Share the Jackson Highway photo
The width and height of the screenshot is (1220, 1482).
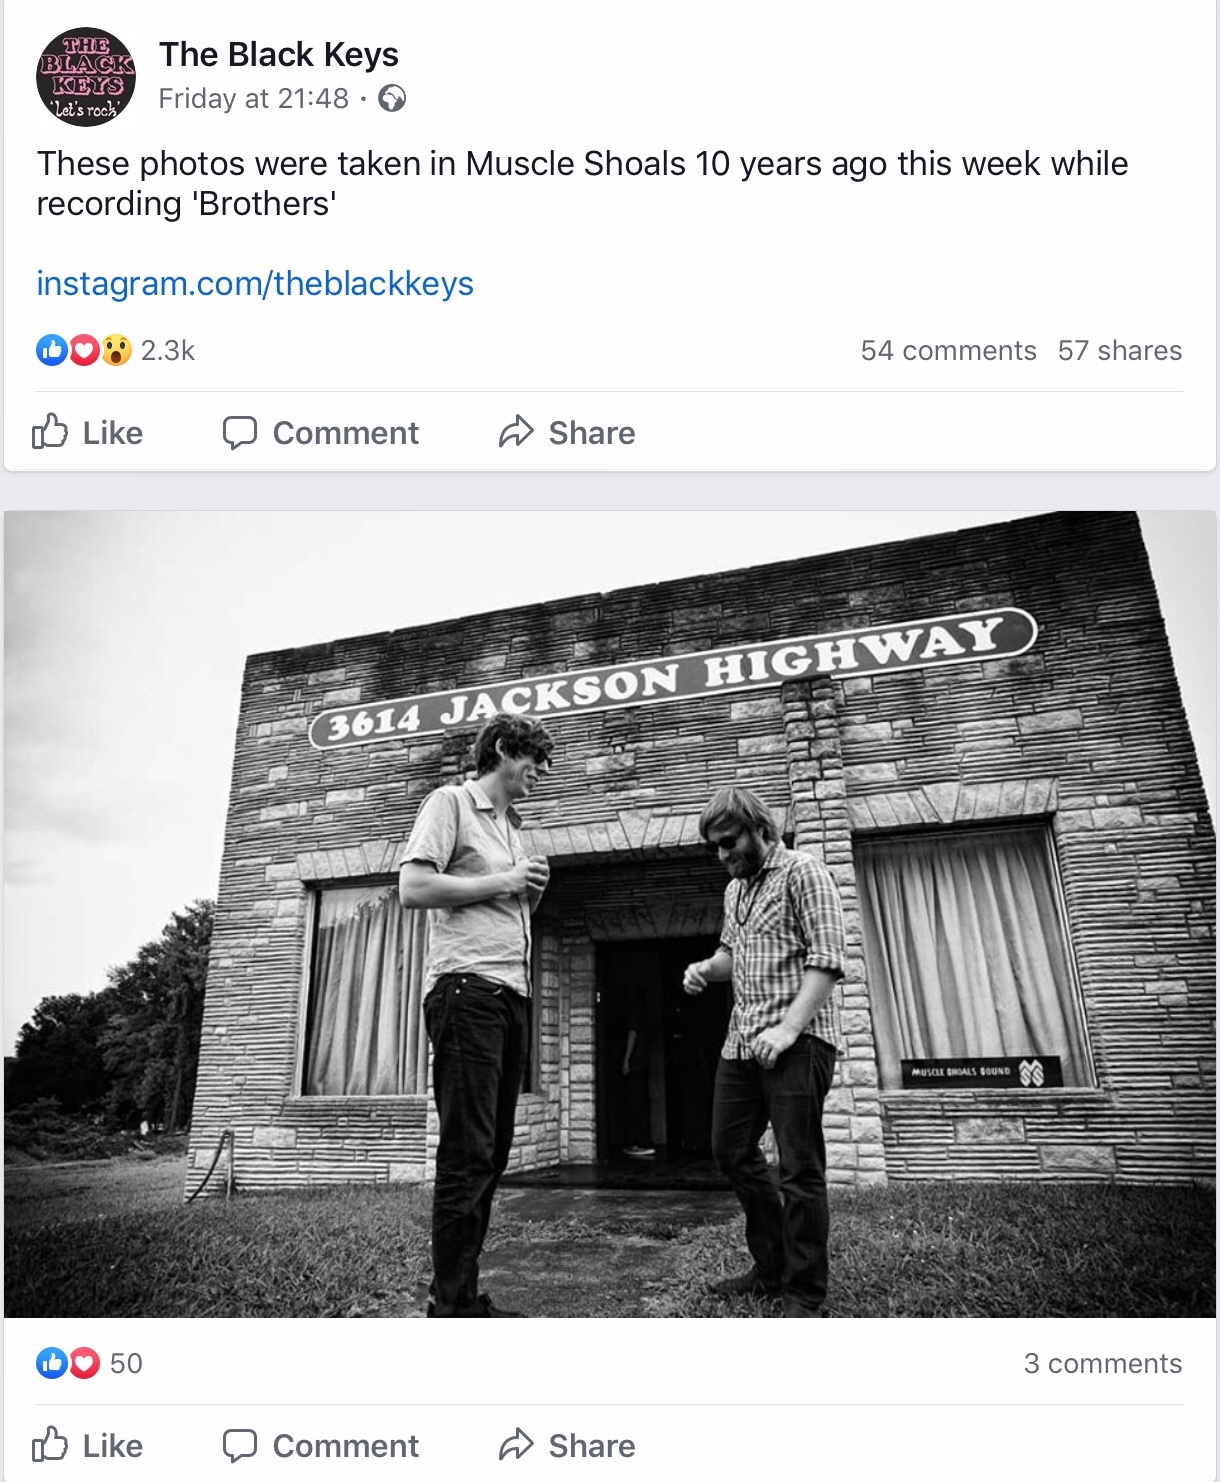(567, 1446)
